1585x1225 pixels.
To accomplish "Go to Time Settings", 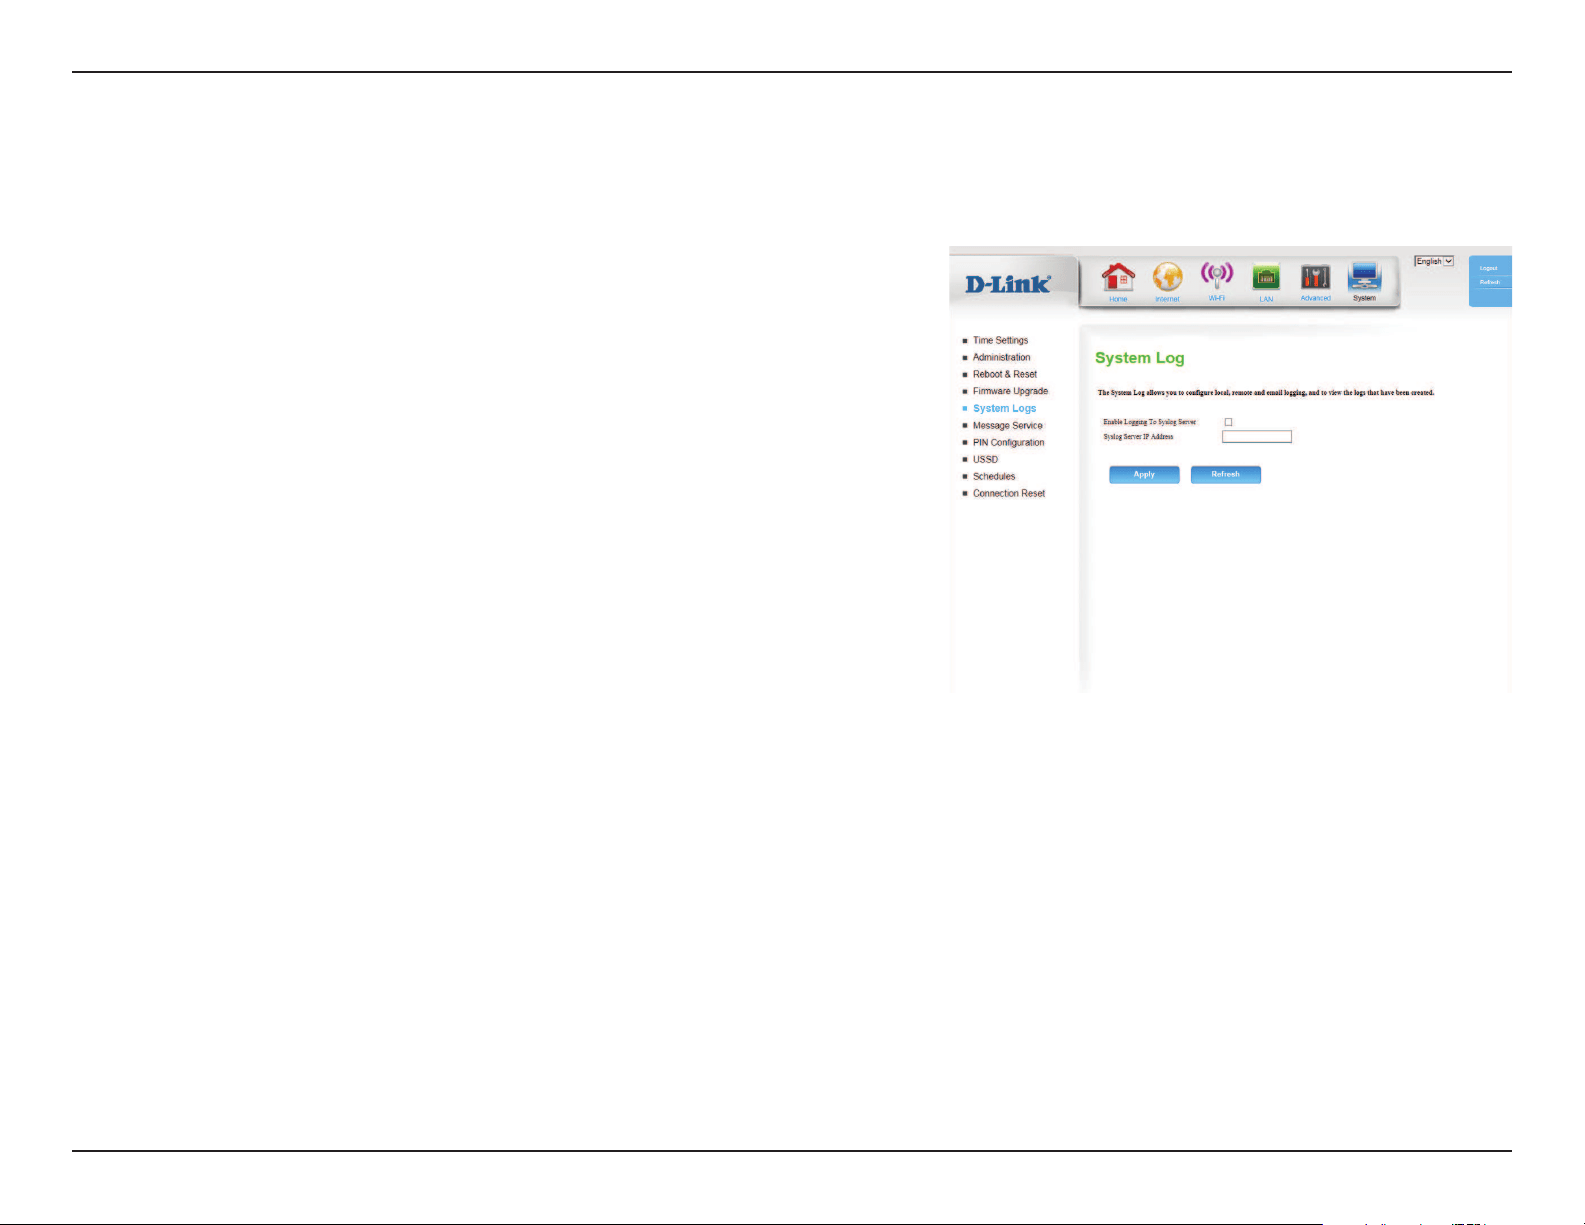I will point(1000,340).
